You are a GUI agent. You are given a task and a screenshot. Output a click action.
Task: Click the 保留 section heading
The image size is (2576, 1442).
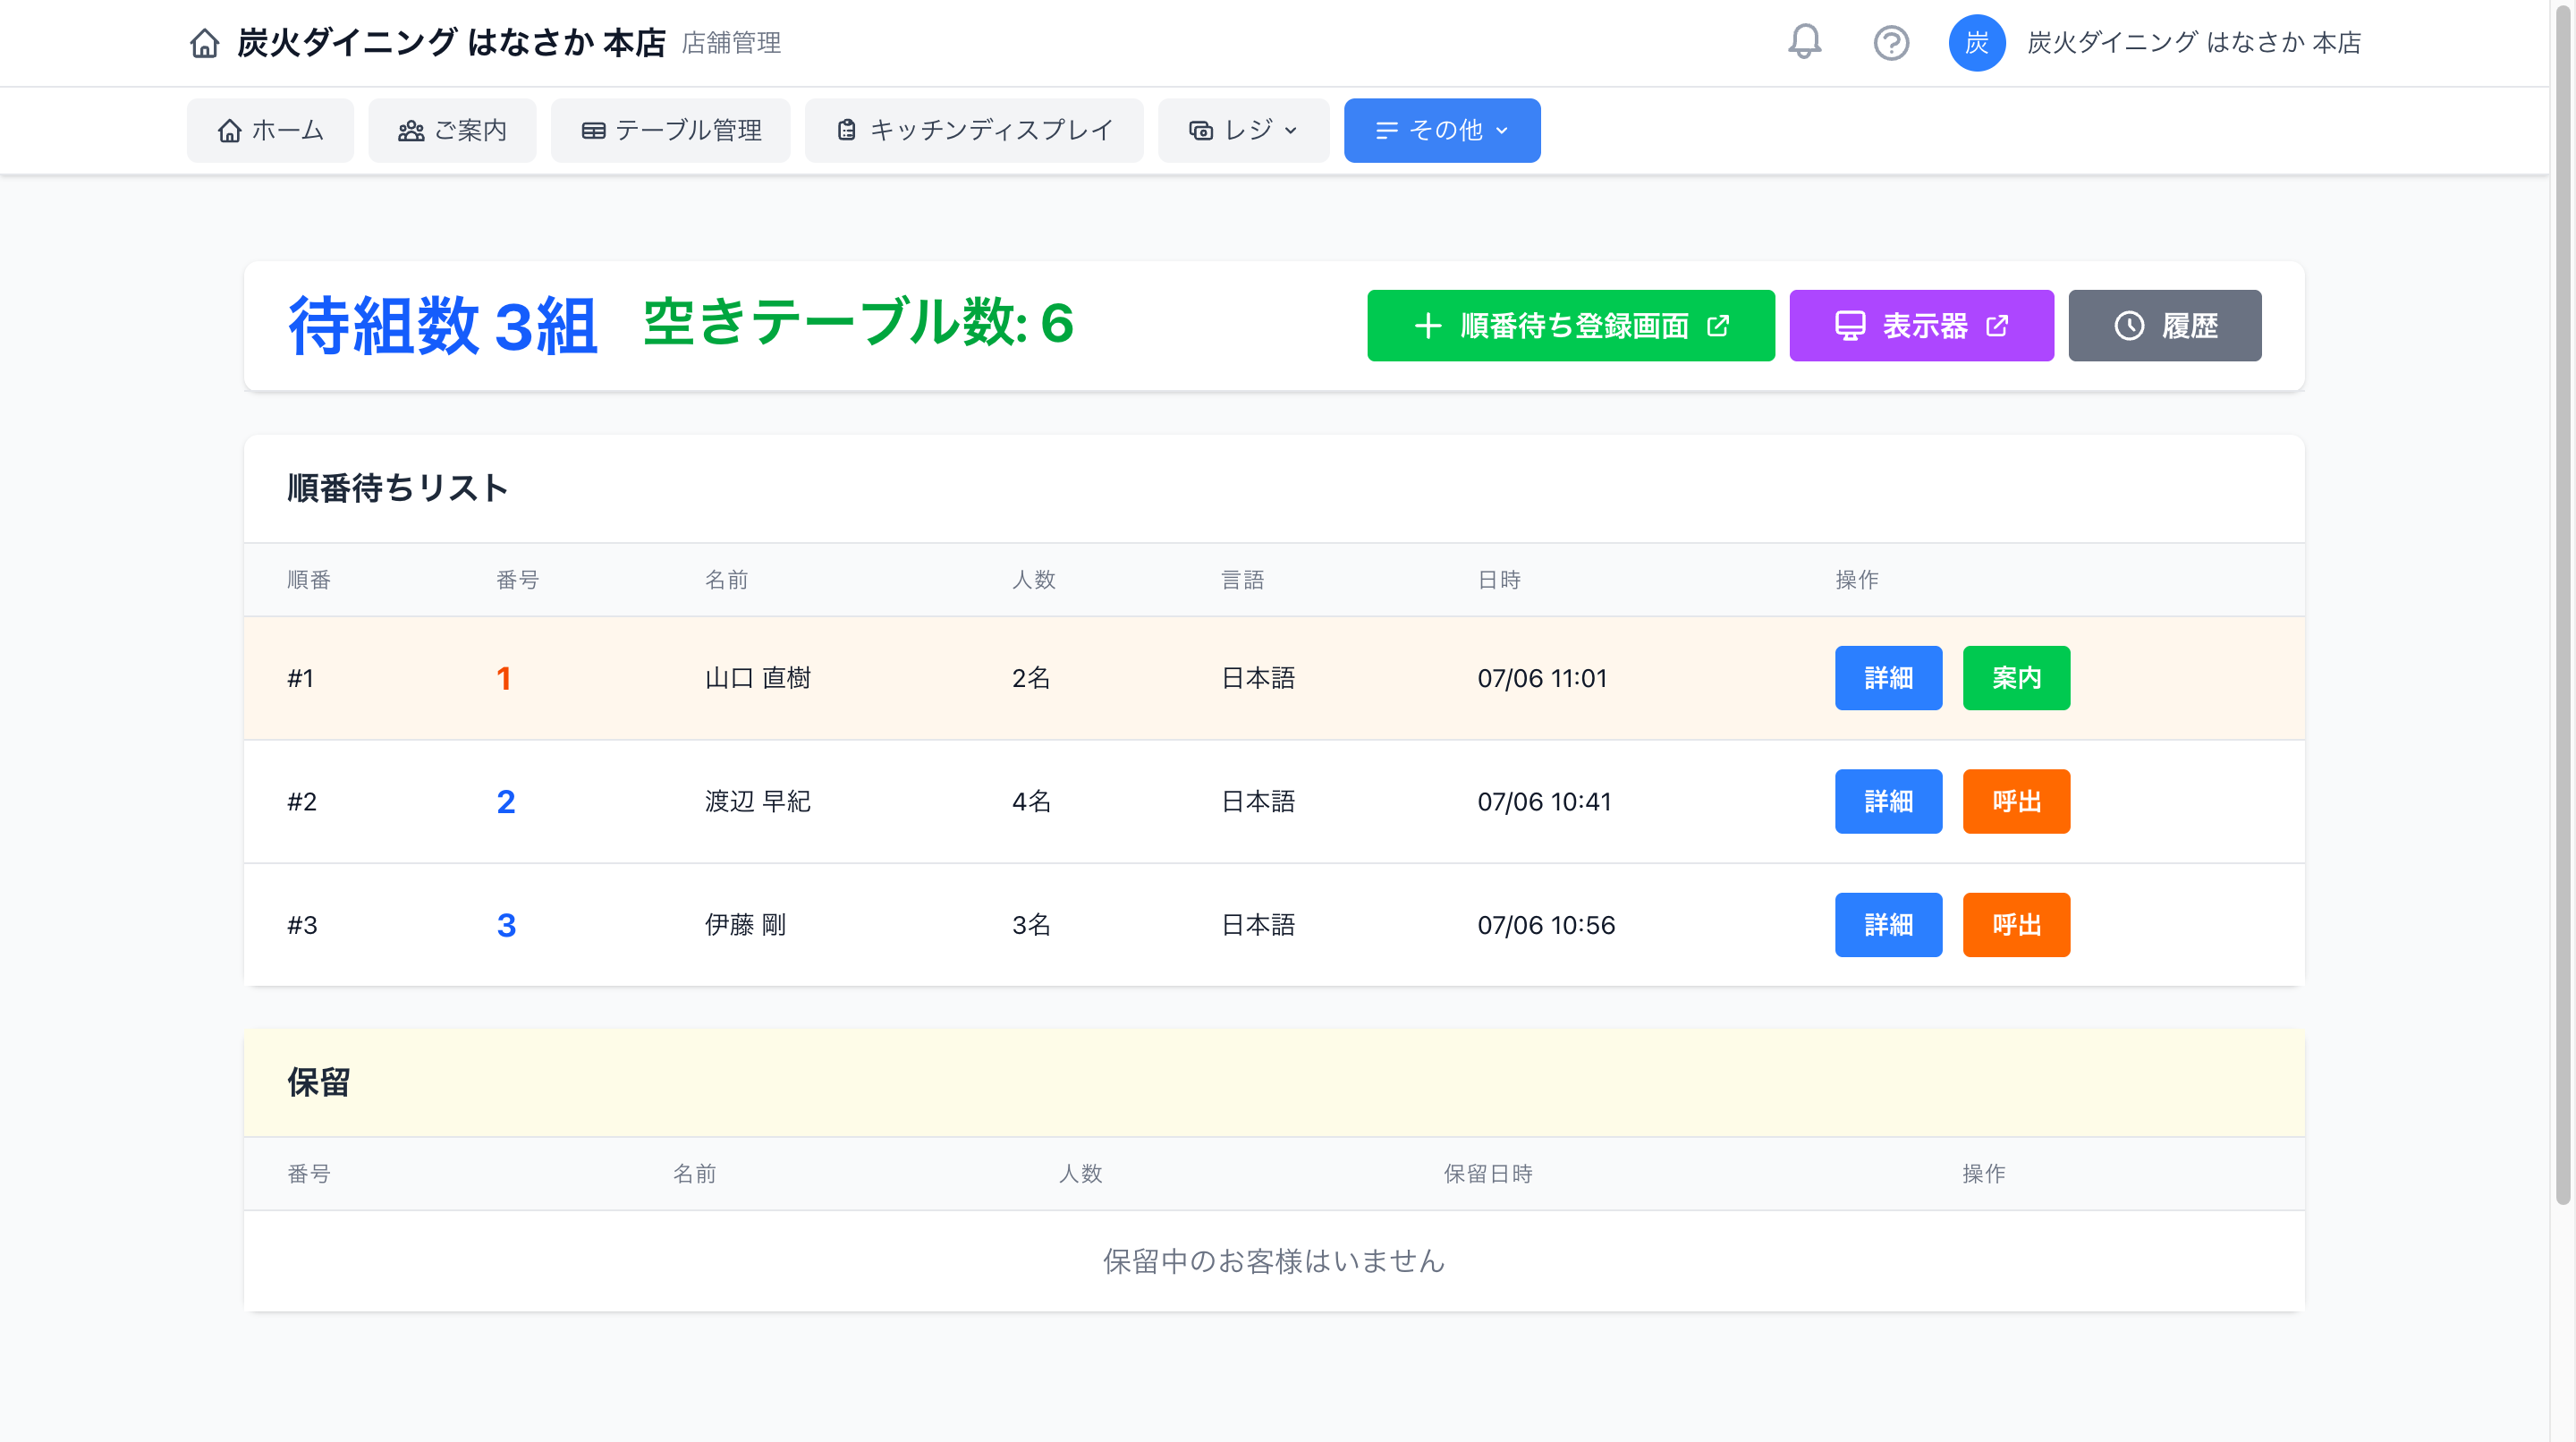[318, 1083]
